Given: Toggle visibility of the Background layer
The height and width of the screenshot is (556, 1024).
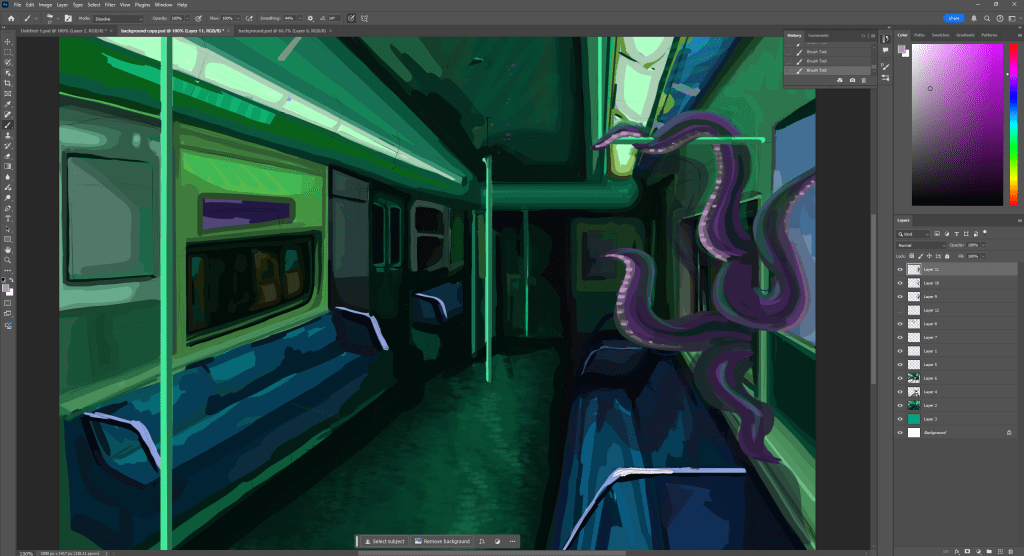Looking at the screenshot, I should coord(900,432).
